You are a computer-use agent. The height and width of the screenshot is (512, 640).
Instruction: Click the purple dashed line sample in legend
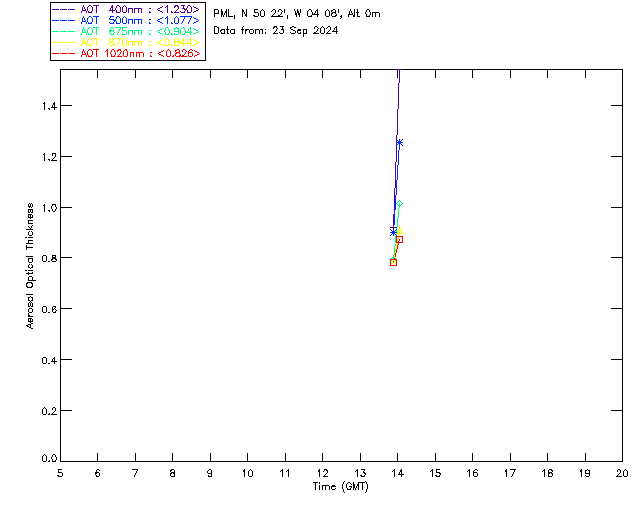[x=64, y=10]
